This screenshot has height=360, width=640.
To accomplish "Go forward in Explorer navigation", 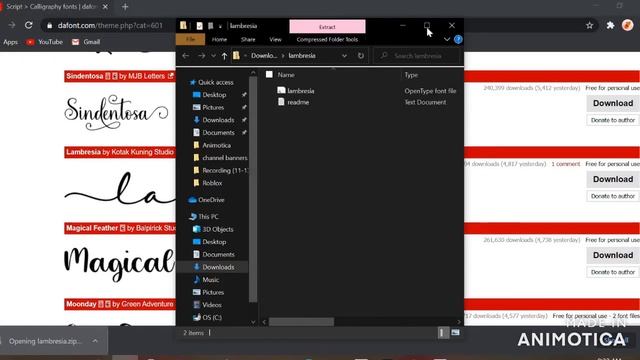I will [x=201, y=56].
